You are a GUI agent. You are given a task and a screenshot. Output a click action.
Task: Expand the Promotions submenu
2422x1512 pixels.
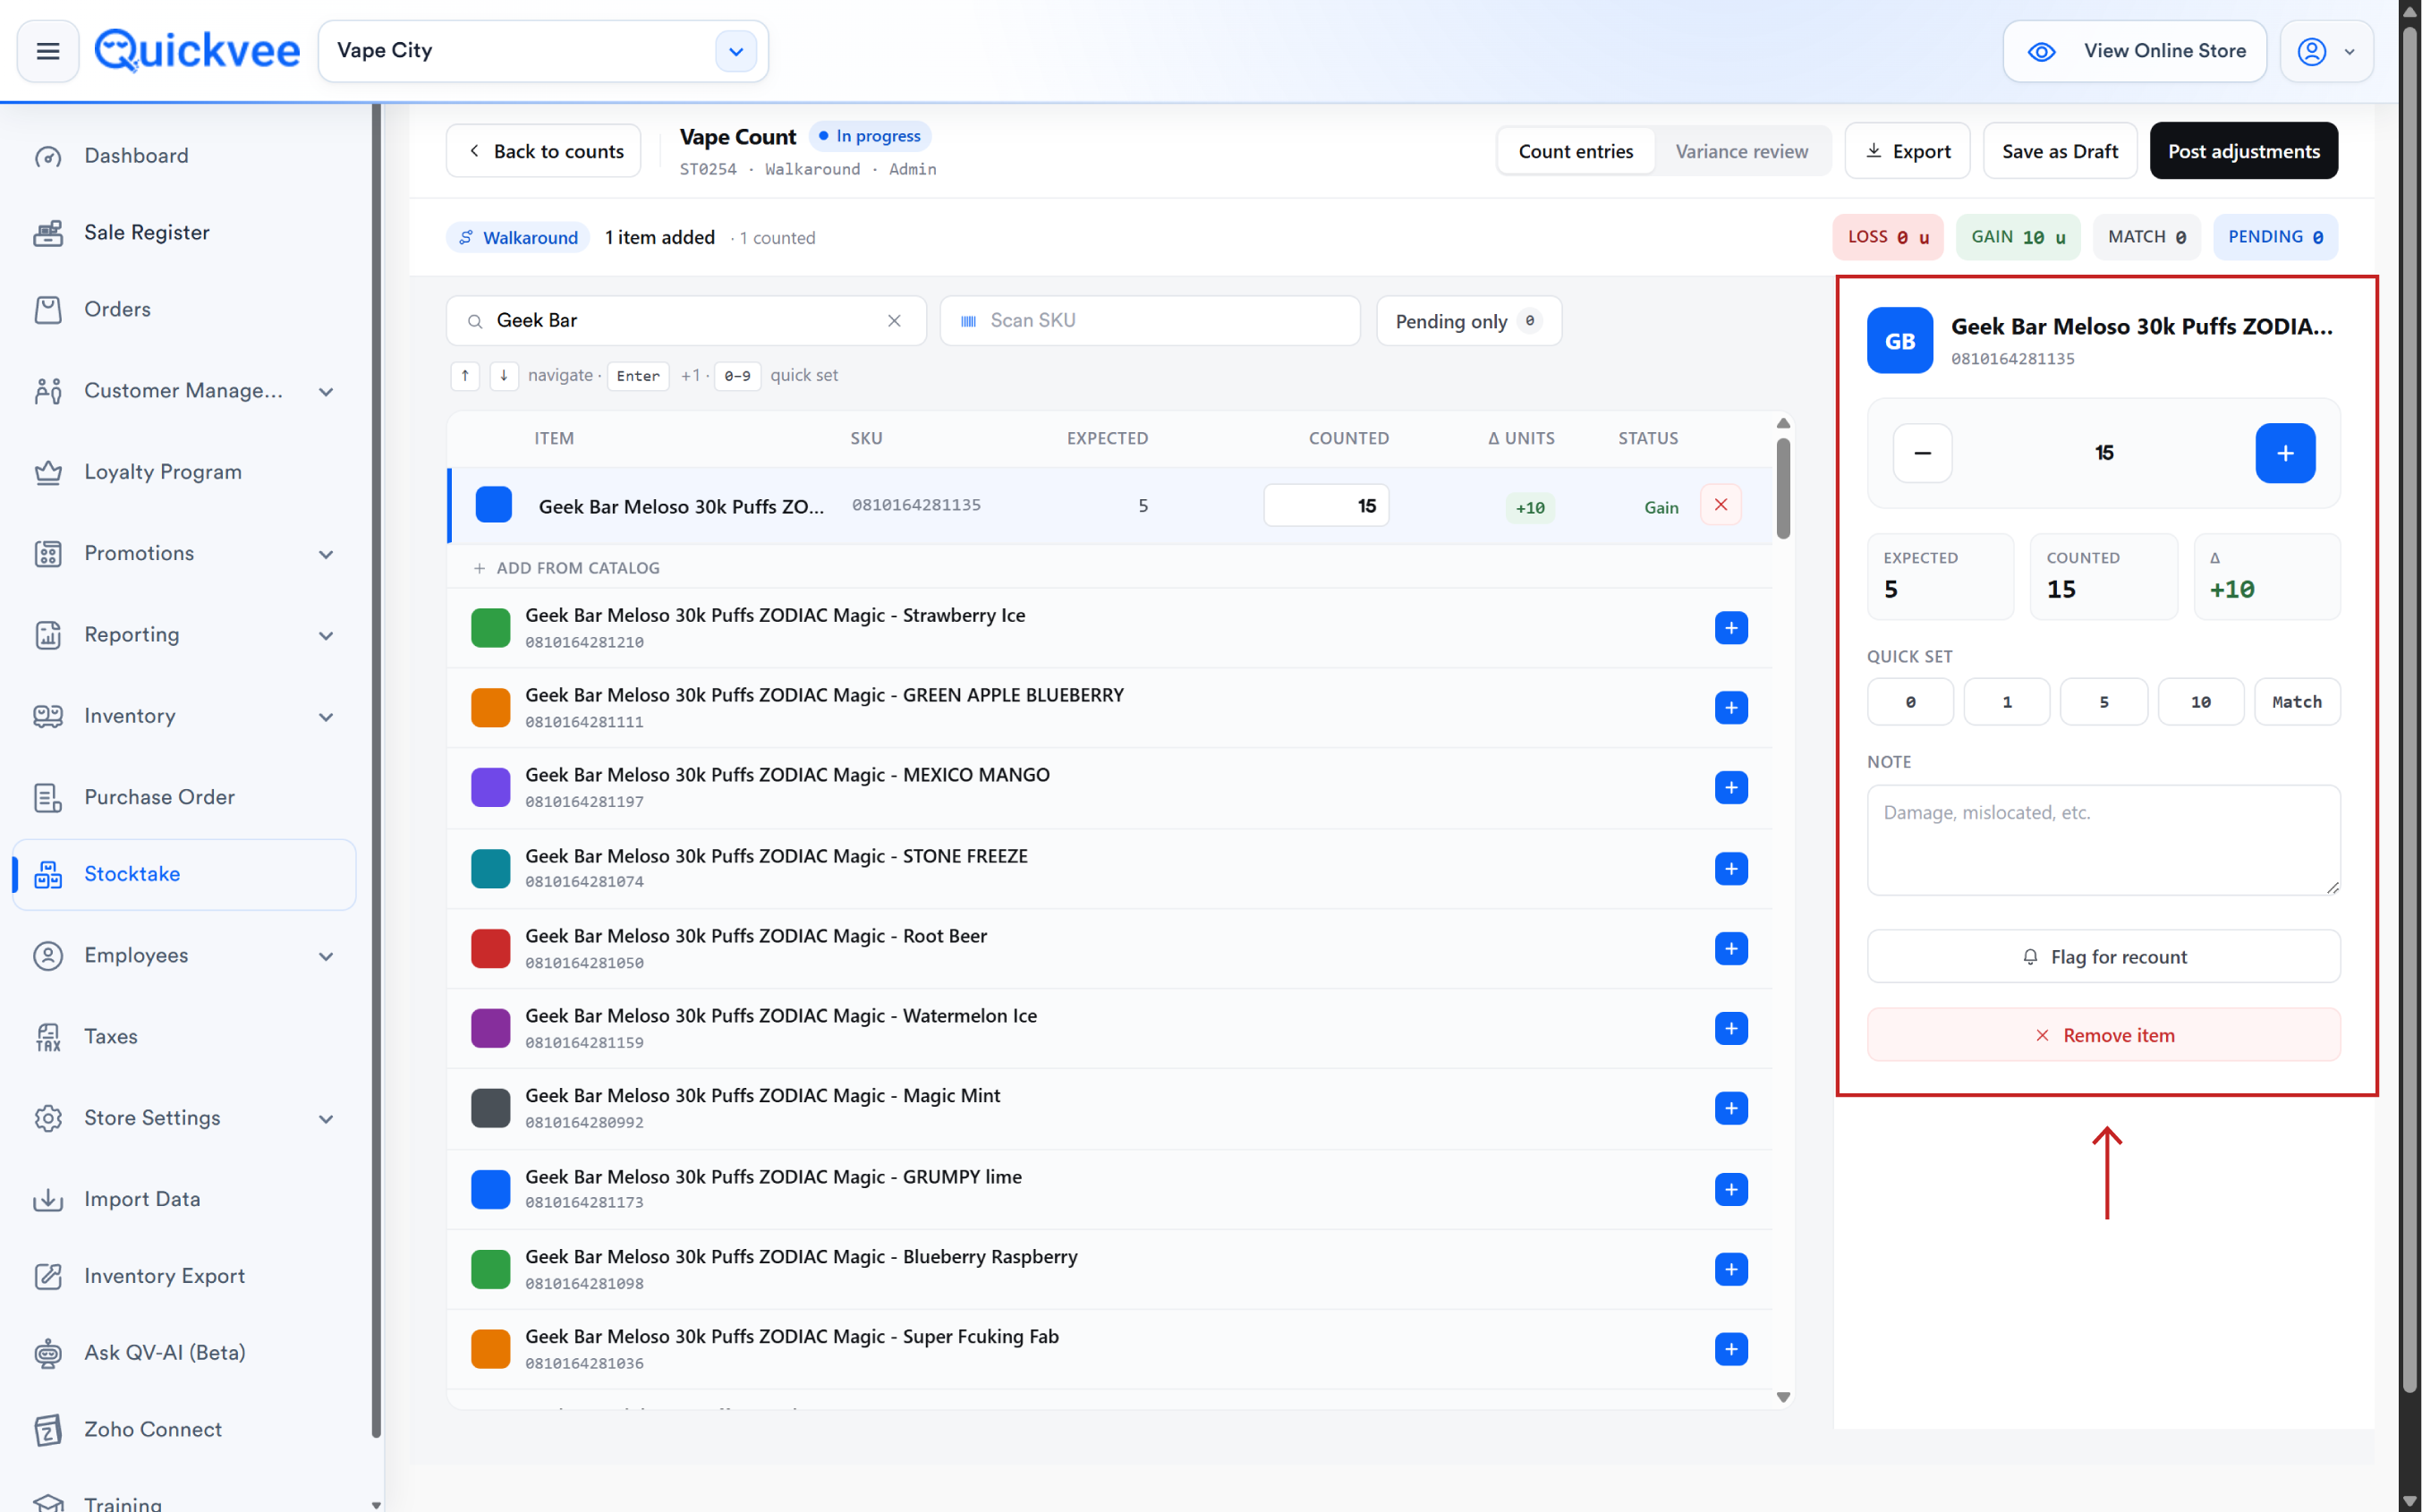(x=326, y=554)
